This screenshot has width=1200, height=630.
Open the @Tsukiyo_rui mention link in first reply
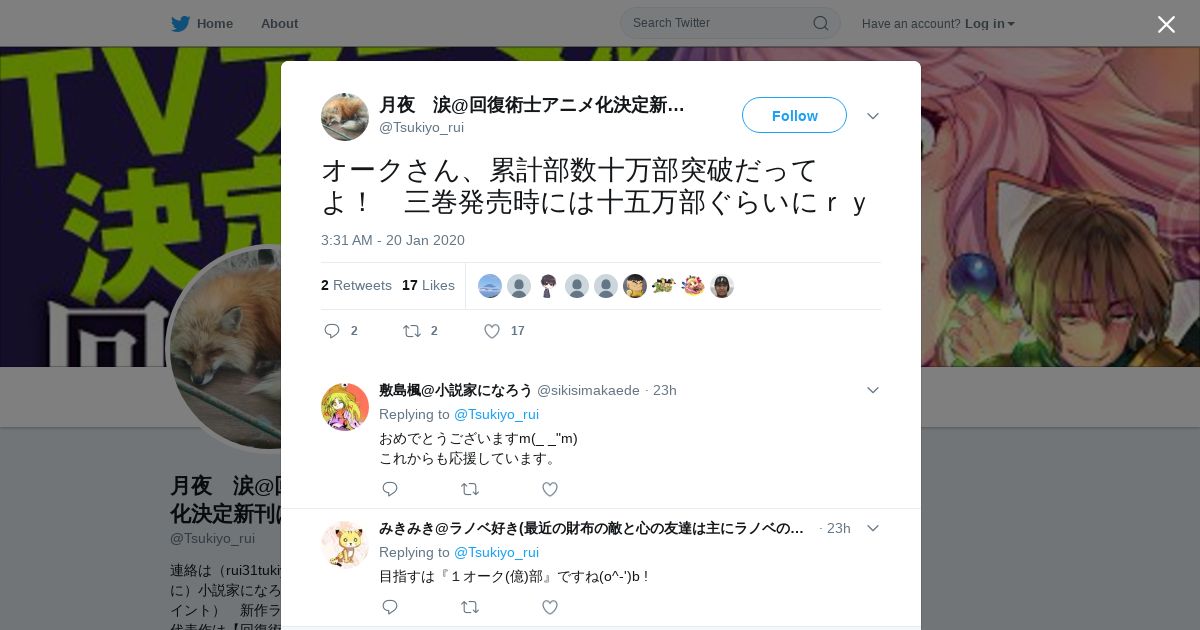click(496, 414)
